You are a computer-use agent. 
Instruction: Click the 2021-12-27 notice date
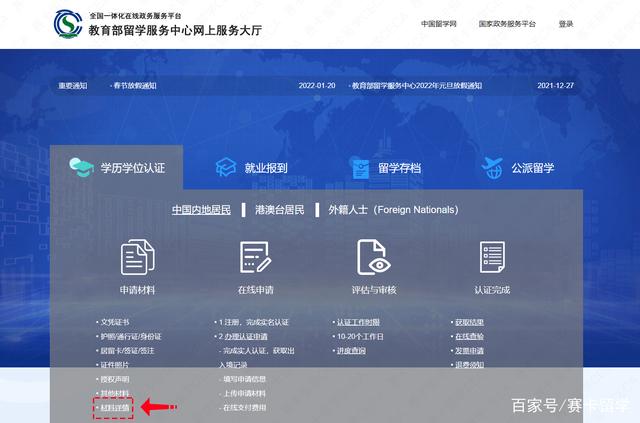(x=556, y=85)
